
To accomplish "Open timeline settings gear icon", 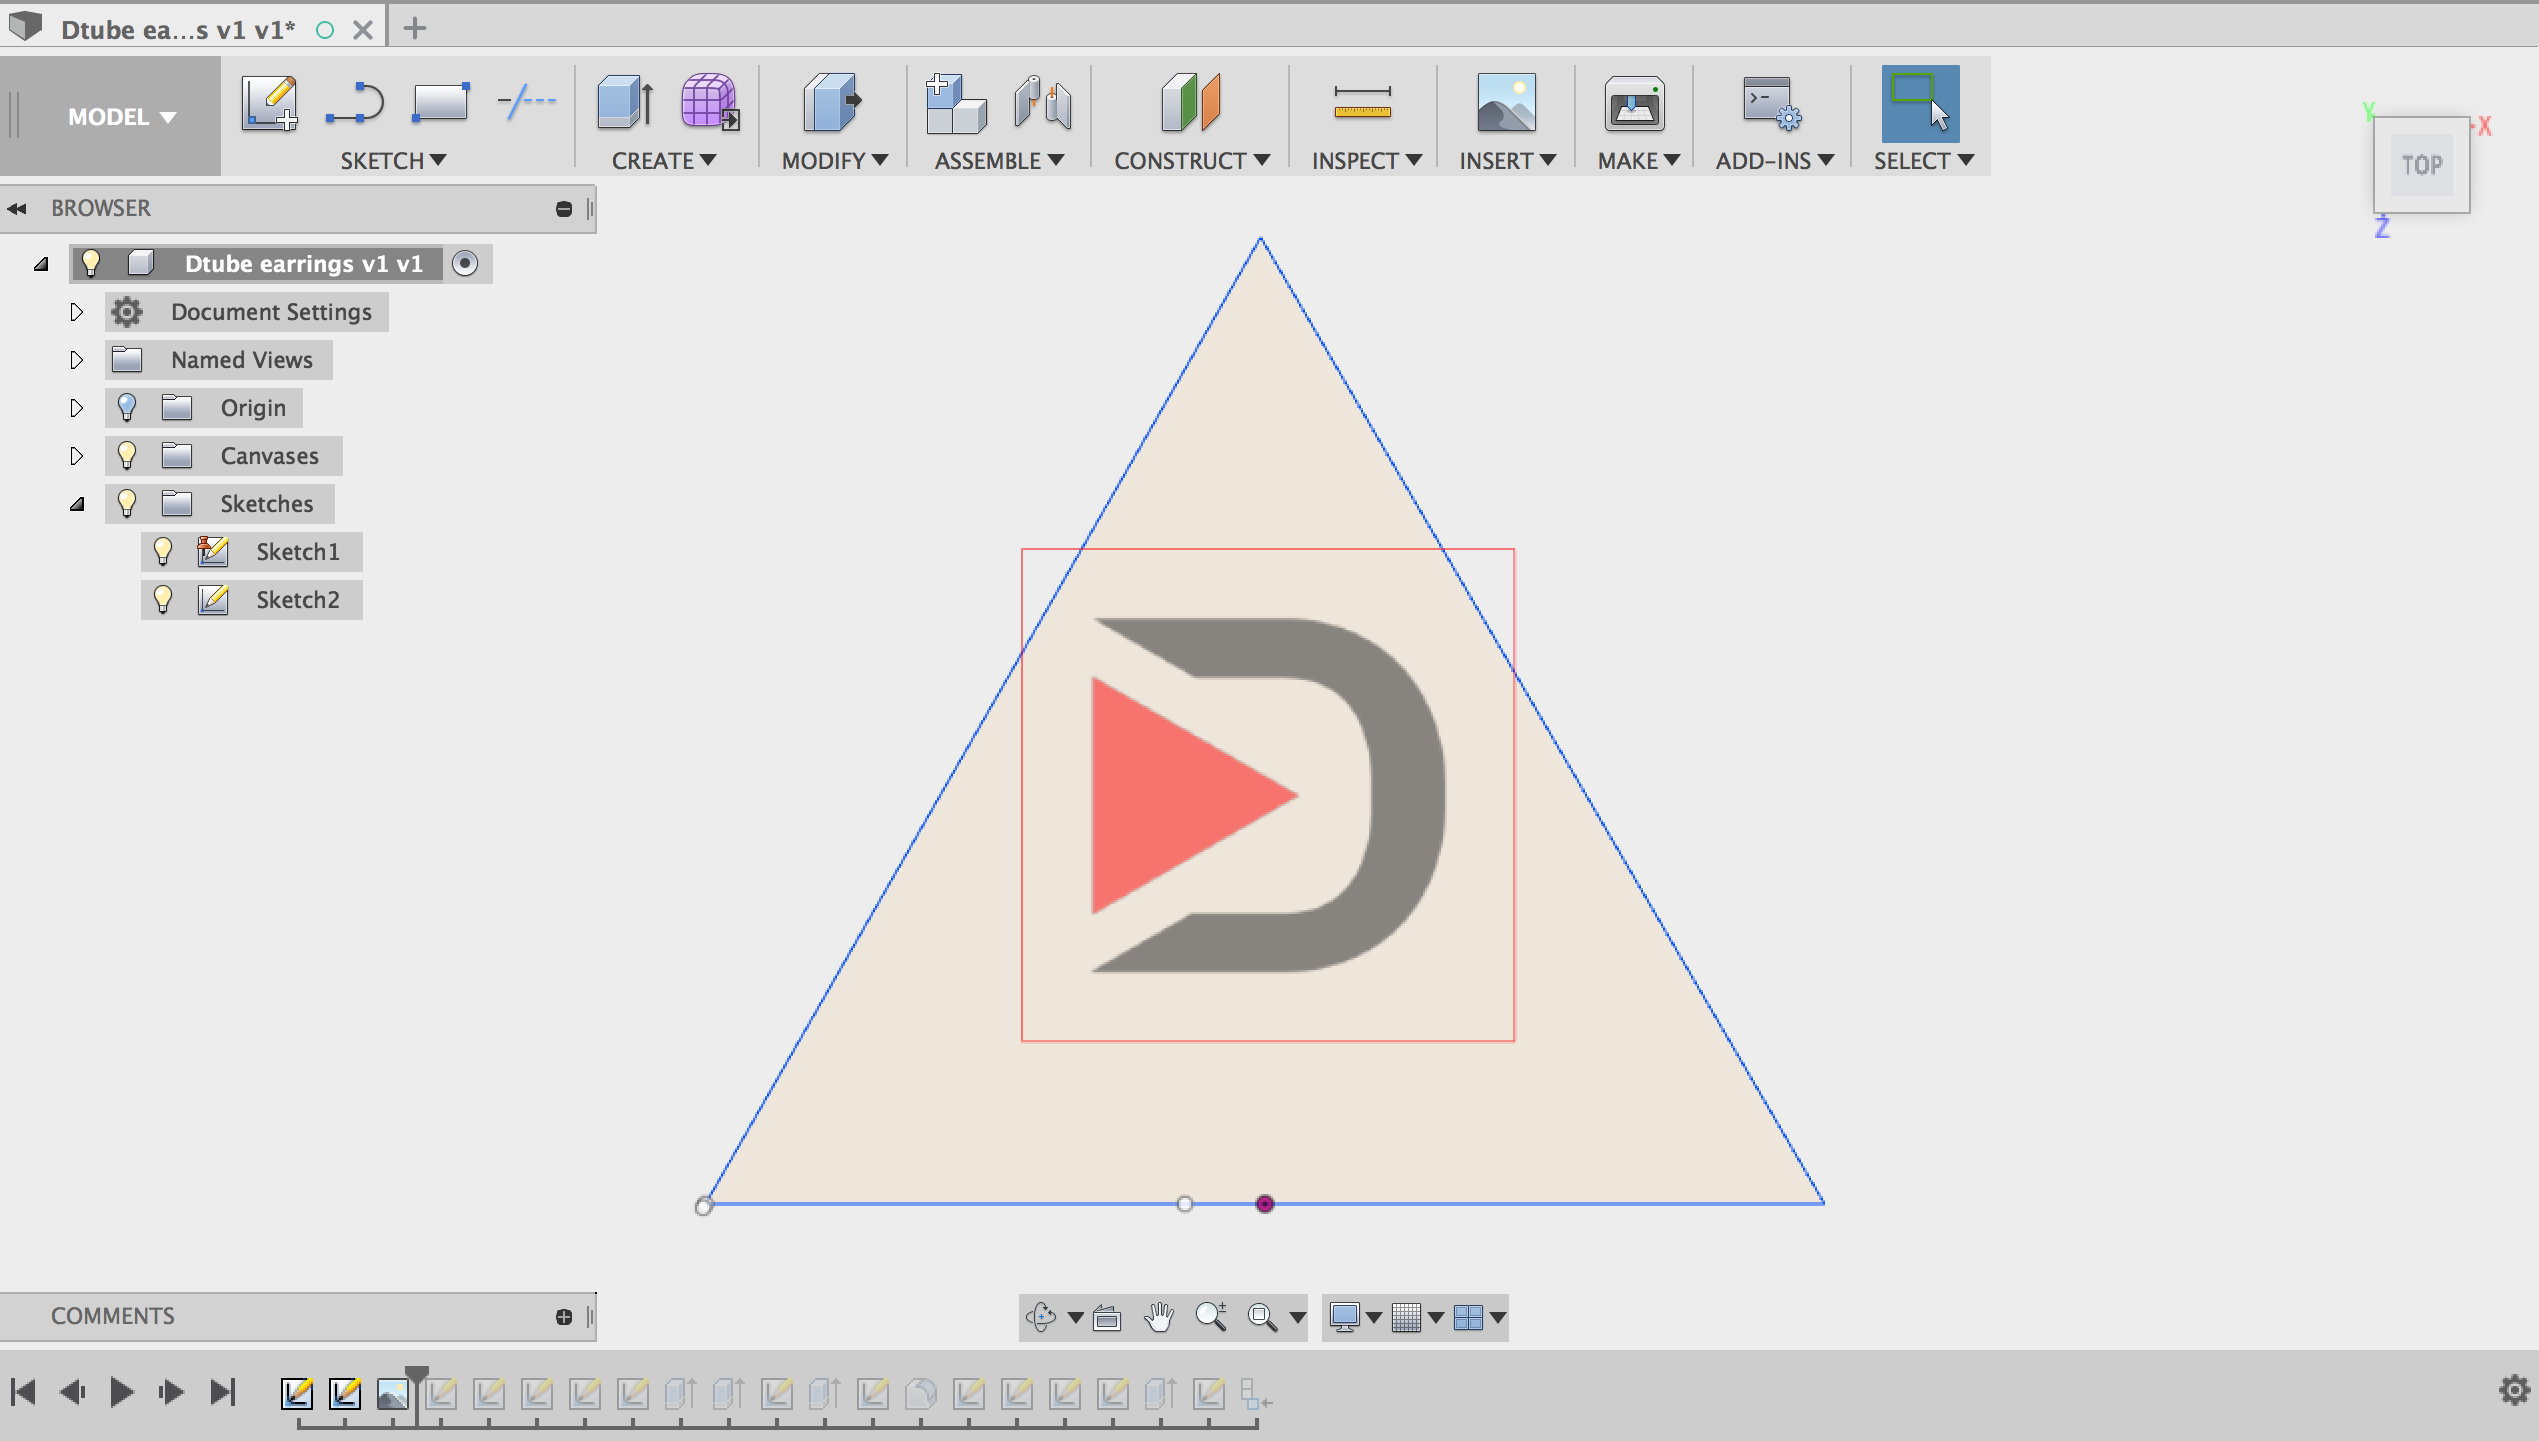I will point(2514,1390).
